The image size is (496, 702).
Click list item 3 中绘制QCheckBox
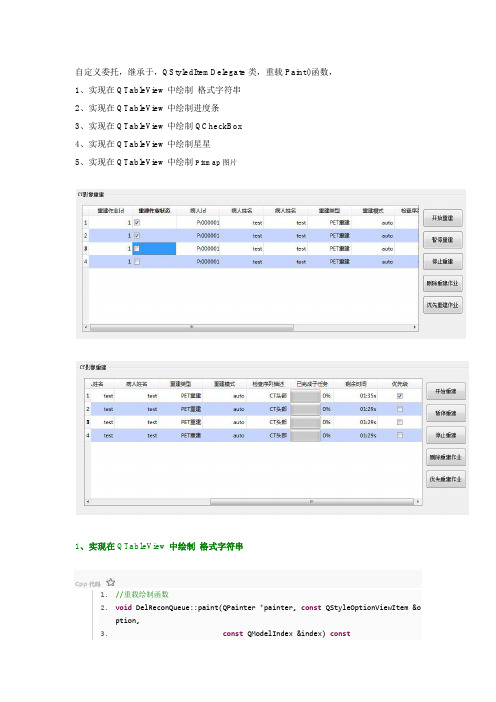[x=158, y=126]
